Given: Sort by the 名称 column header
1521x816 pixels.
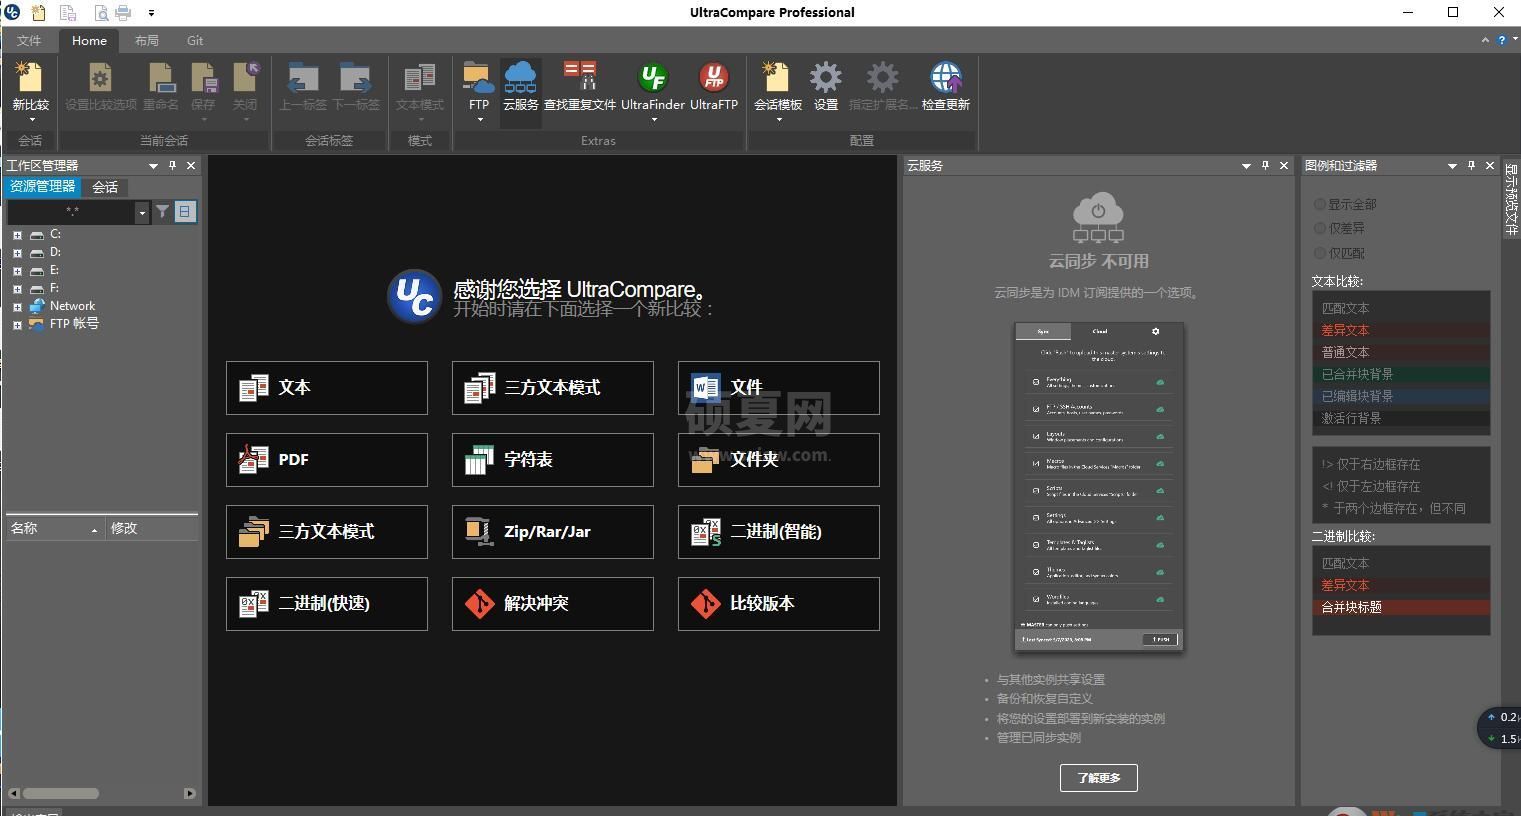Looking at the screenshot, I should tap(54, 528).
